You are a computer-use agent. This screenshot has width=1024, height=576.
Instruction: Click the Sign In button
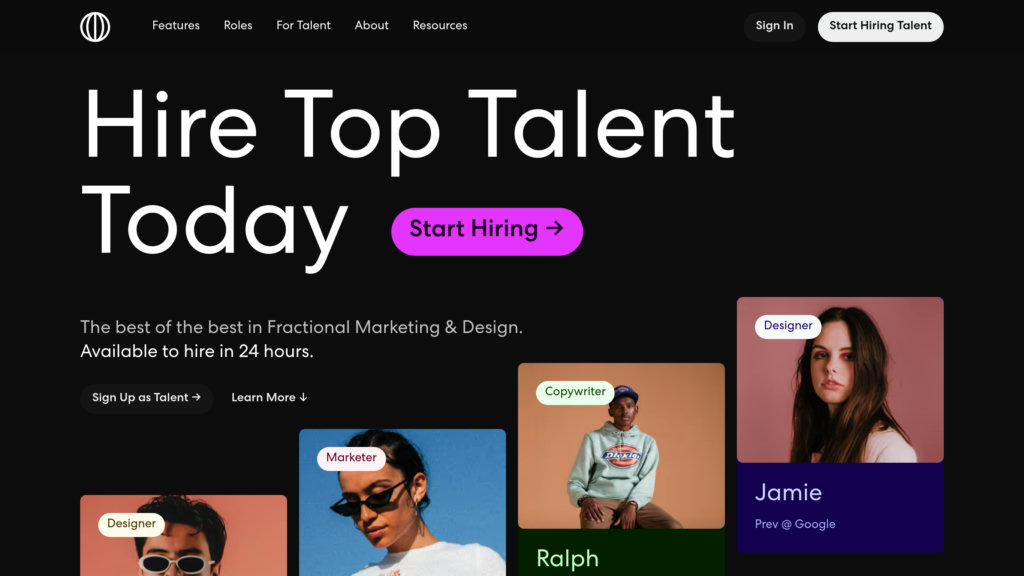pos(774,26)
